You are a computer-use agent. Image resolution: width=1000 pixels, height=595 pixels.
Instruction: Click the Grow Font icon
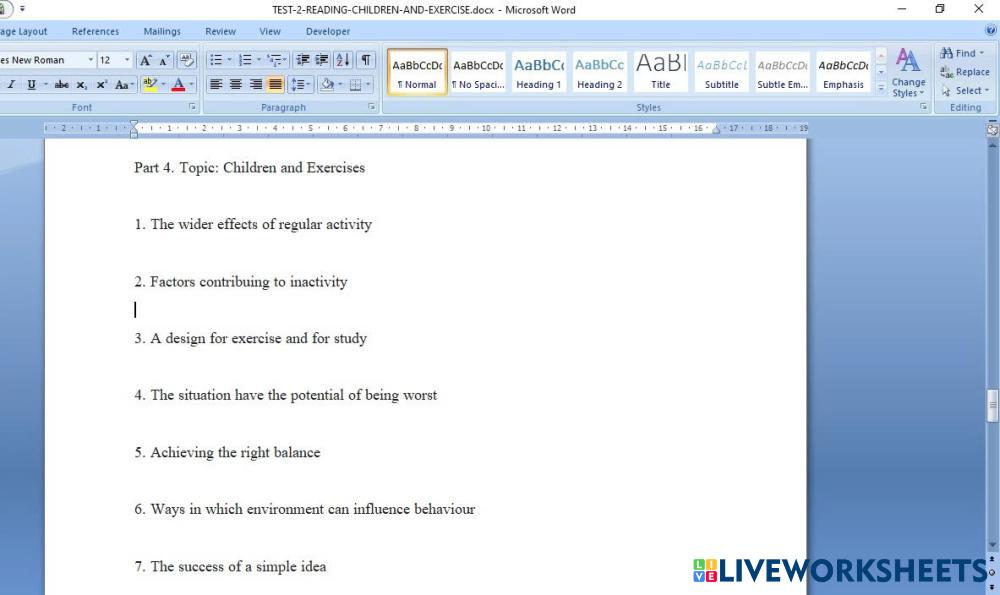point(146,60)
